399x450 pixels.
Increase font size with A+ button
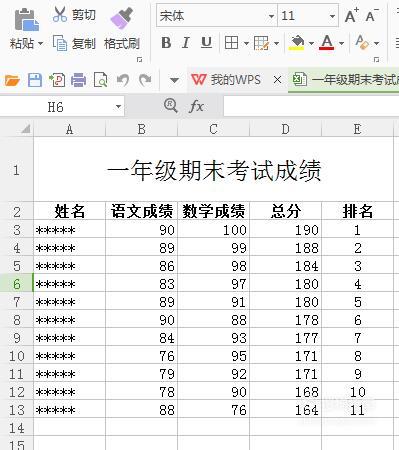tap(351, 15)
